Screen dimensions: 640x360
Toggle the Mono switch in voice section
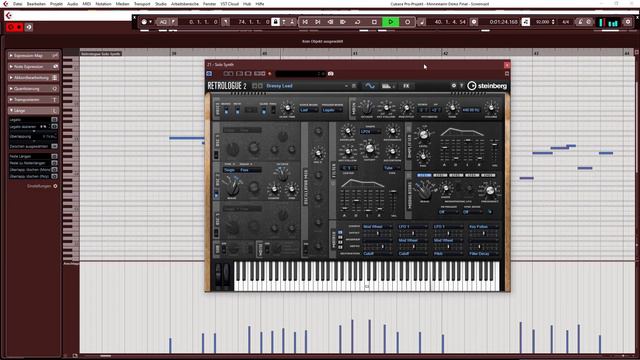(226, 111)
